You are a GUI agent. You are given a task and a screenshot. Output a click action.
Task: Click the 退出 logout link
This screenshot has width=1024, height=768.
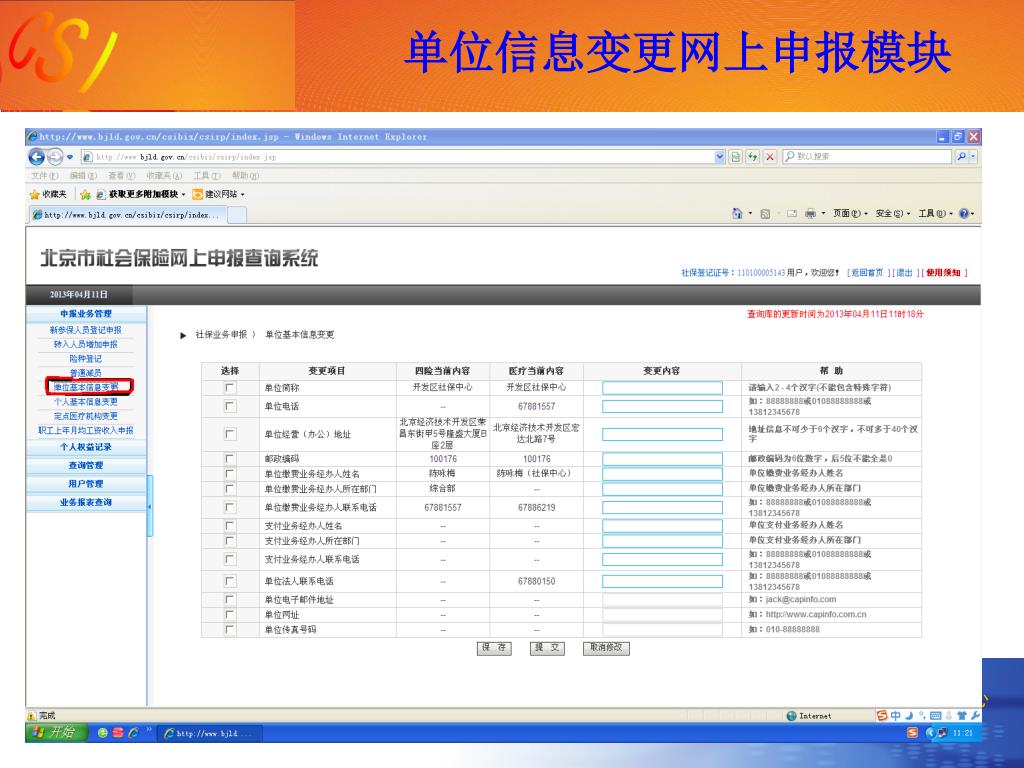click(904, 273)
